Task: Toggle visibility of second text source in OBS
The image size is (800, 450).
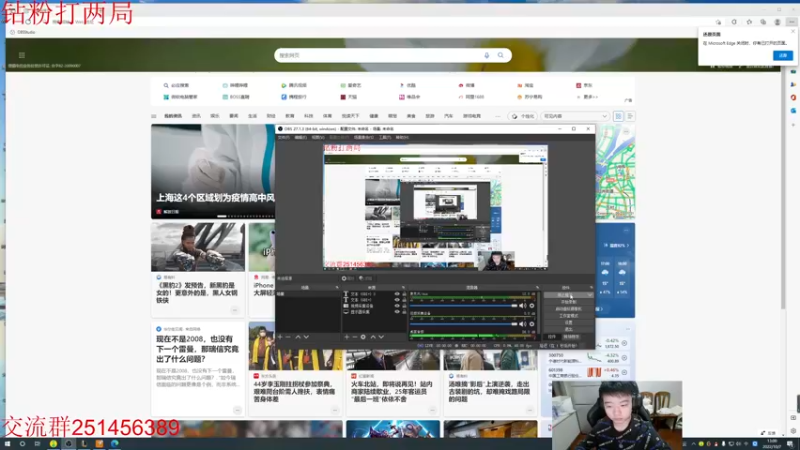Action: coord(397,300)
